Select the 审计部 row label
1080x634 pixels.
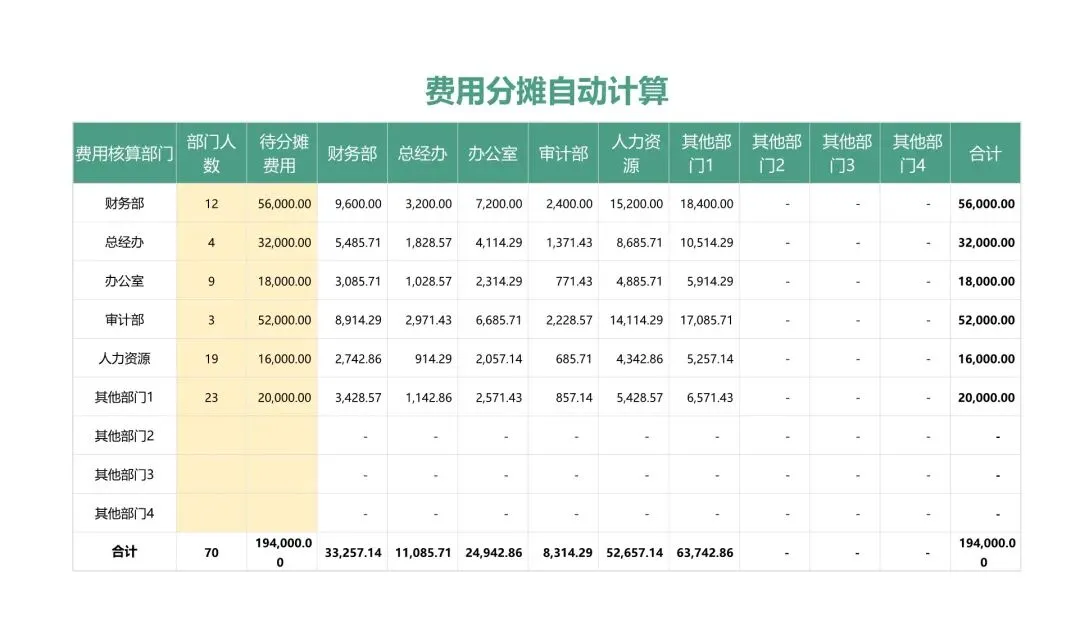pyautogui.click(x=125, y=320)
